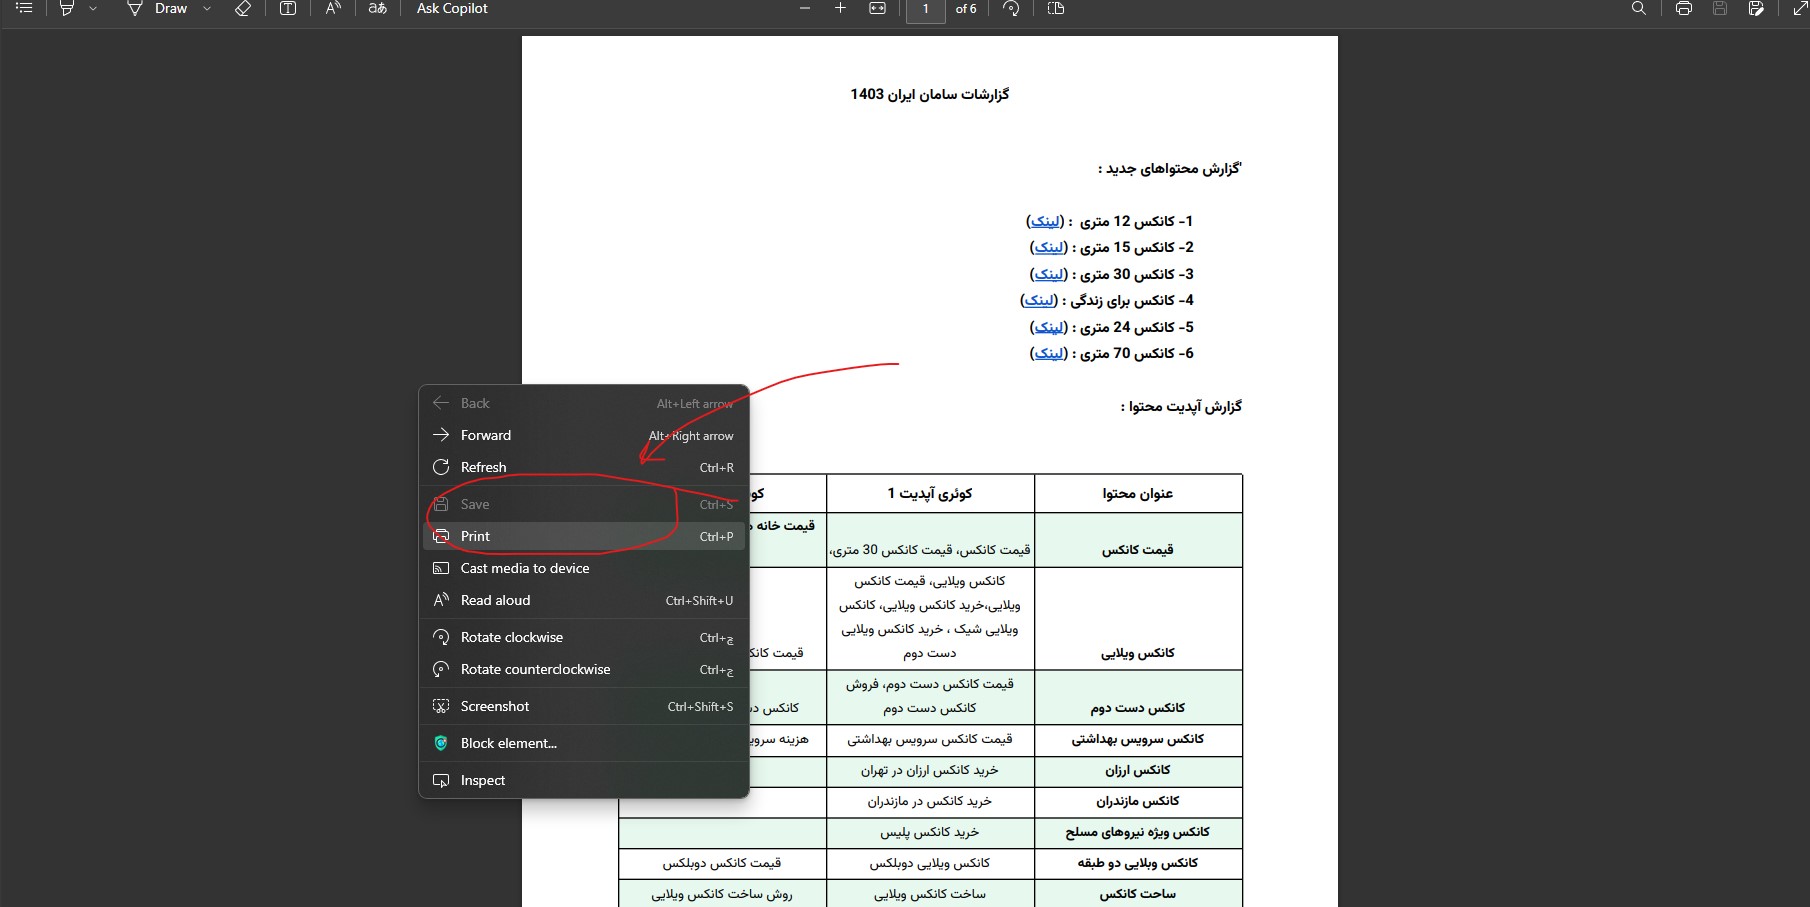The width and height of the screenshot is (1810, 907).
Task: Click heading گزارش محتواهای جدید
Action: tap(1170, 168)
